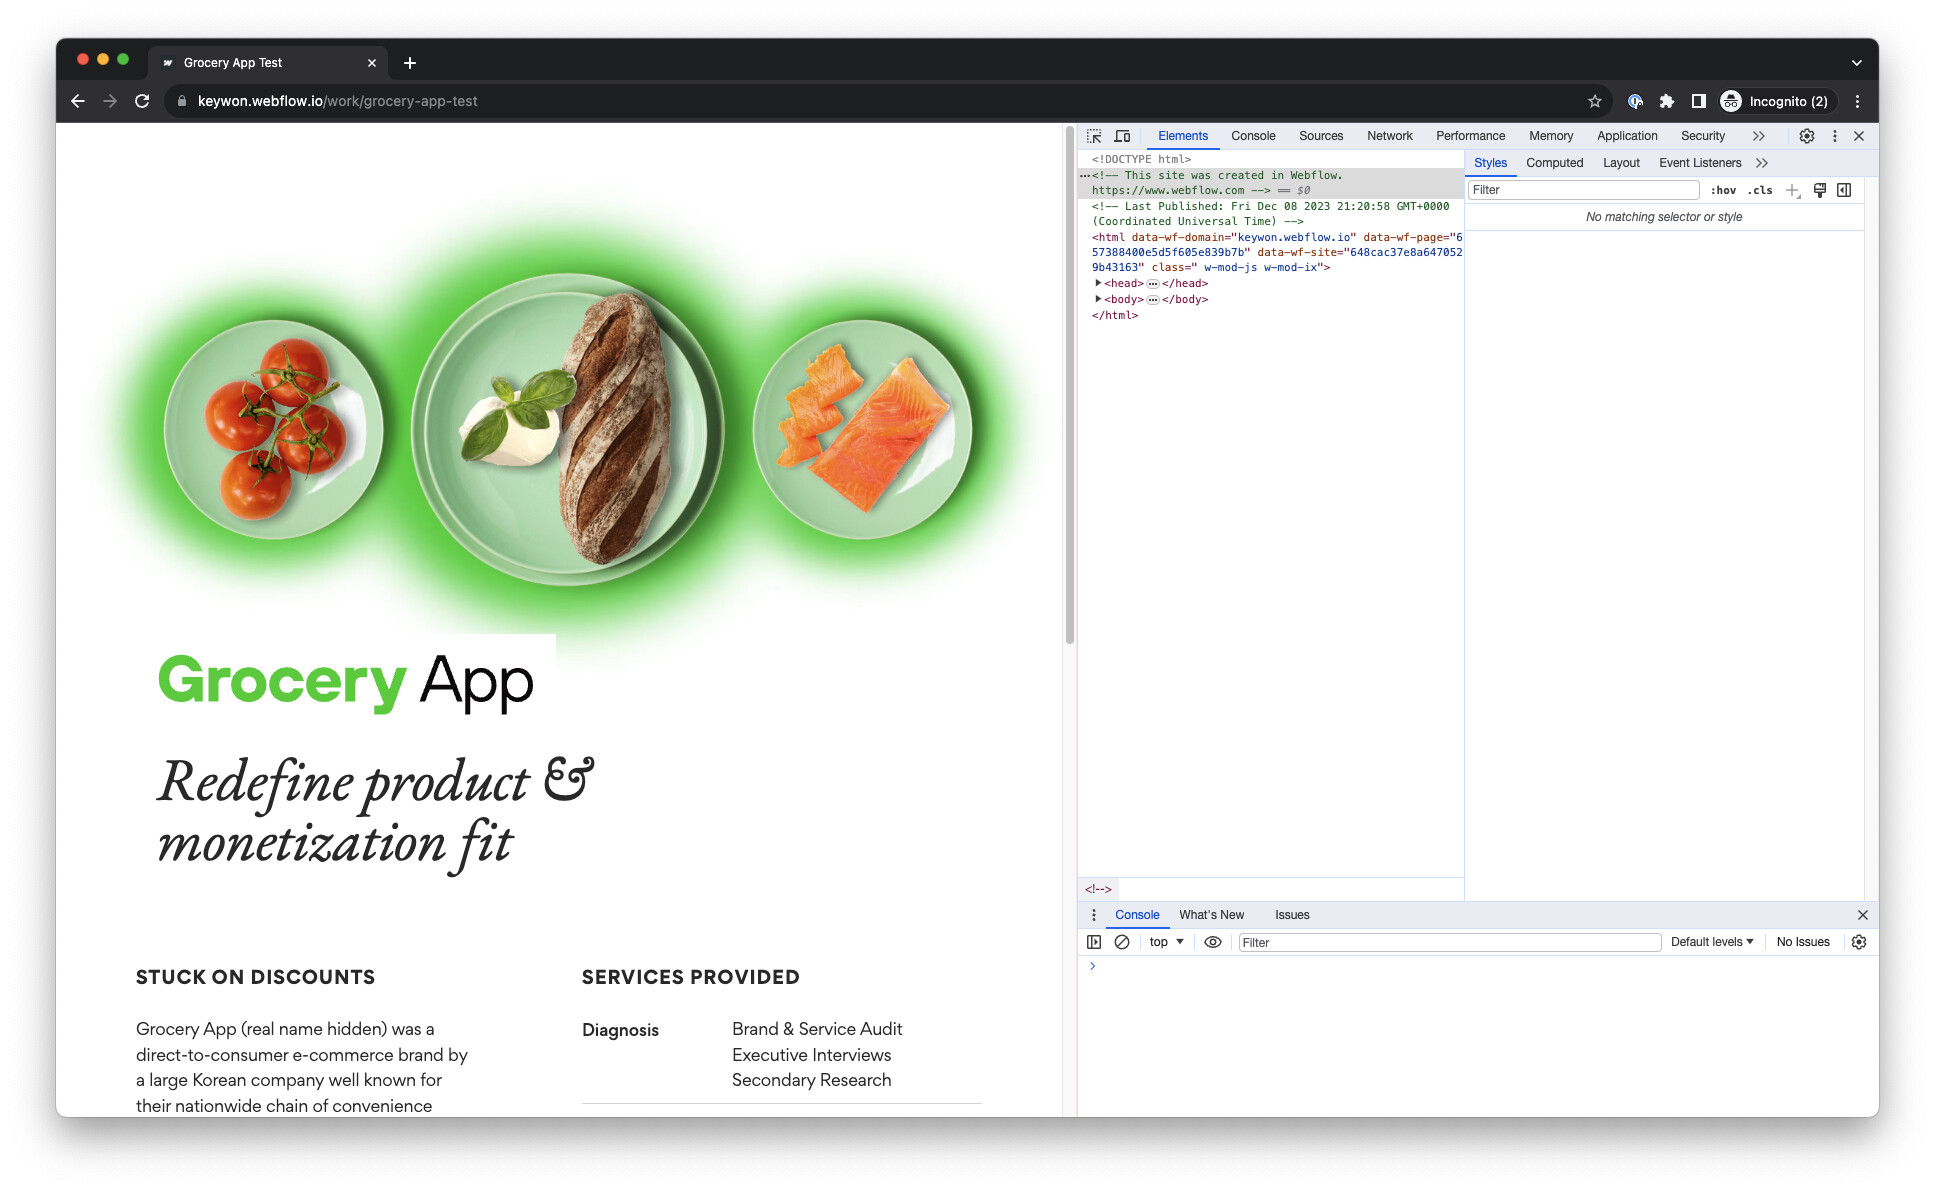1935x1191 pixels.
Task: Toggle the :hov element state panel
Action: (1723, 190)
